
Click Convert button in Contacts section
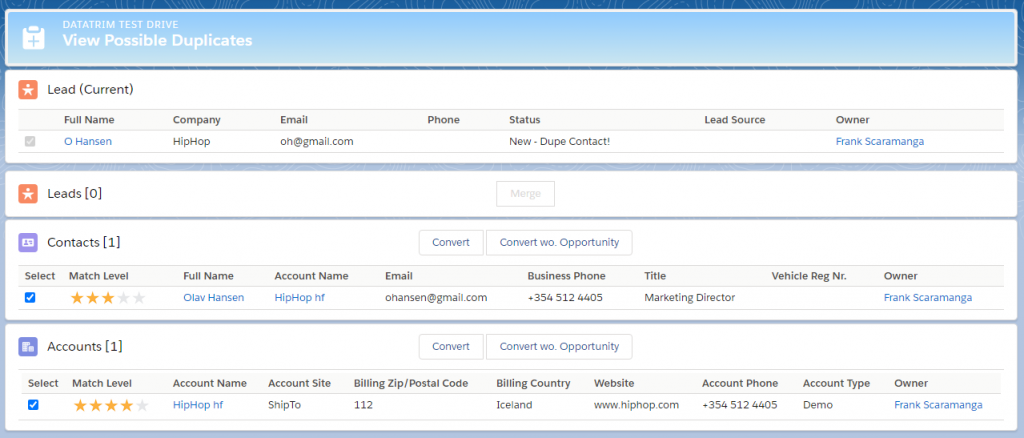pyautogui.click(x=451, y=242)
